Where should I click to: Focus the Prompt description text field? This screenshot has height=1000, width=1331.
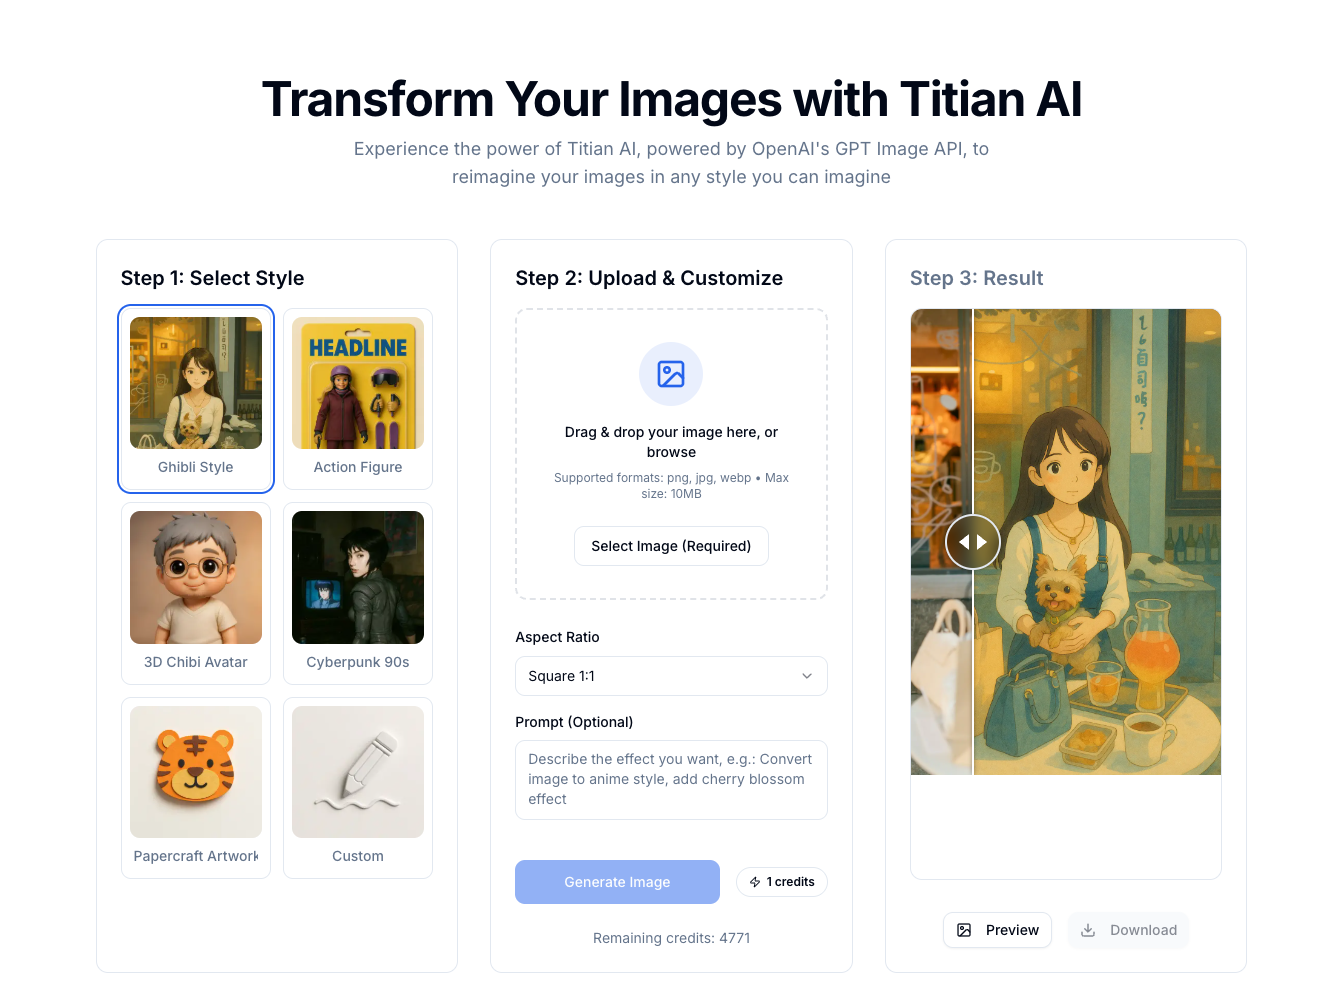point(671,780)
